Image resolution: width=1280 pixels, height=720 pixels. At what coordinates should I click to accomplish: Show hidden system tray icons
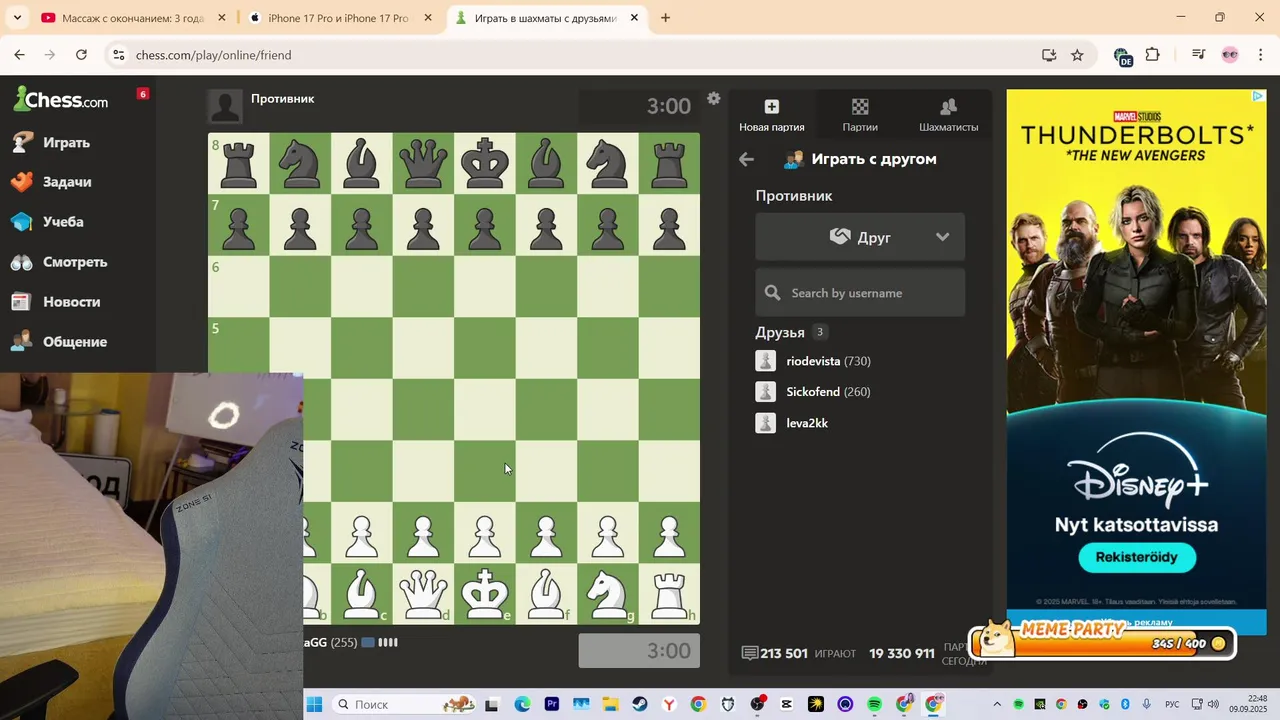point(997,704)
